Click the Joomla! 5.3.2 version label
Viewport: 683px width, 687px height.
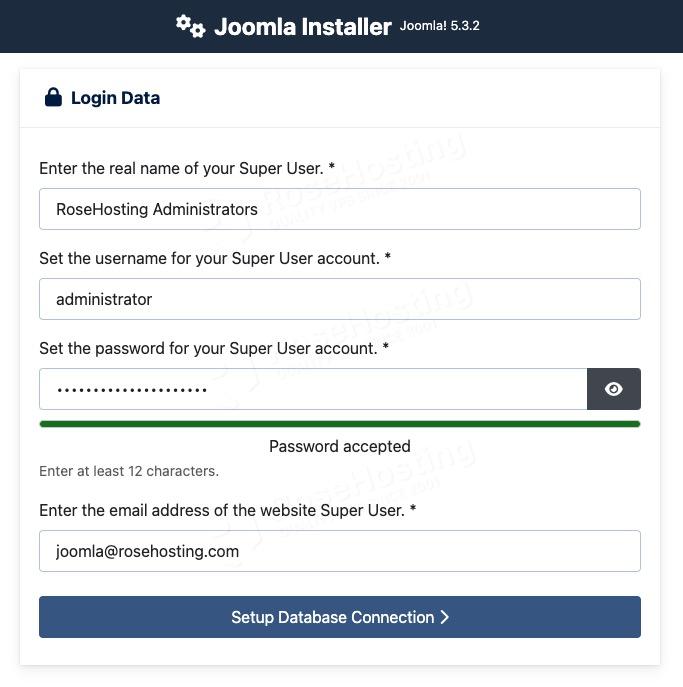440,26
